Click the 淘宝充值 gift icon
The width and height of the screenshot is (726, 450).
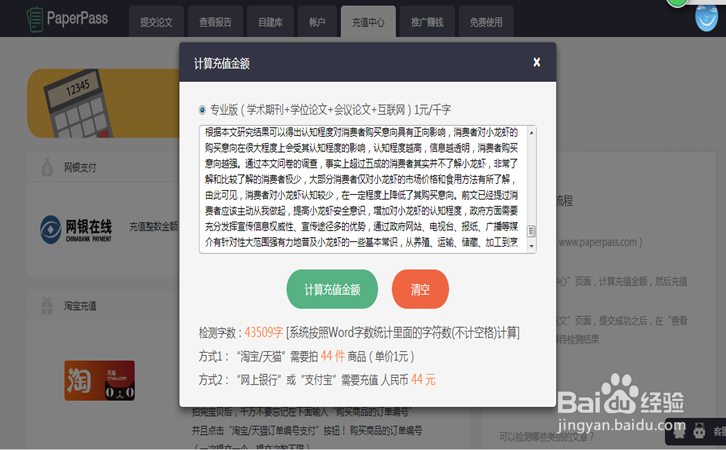(47, 306)
